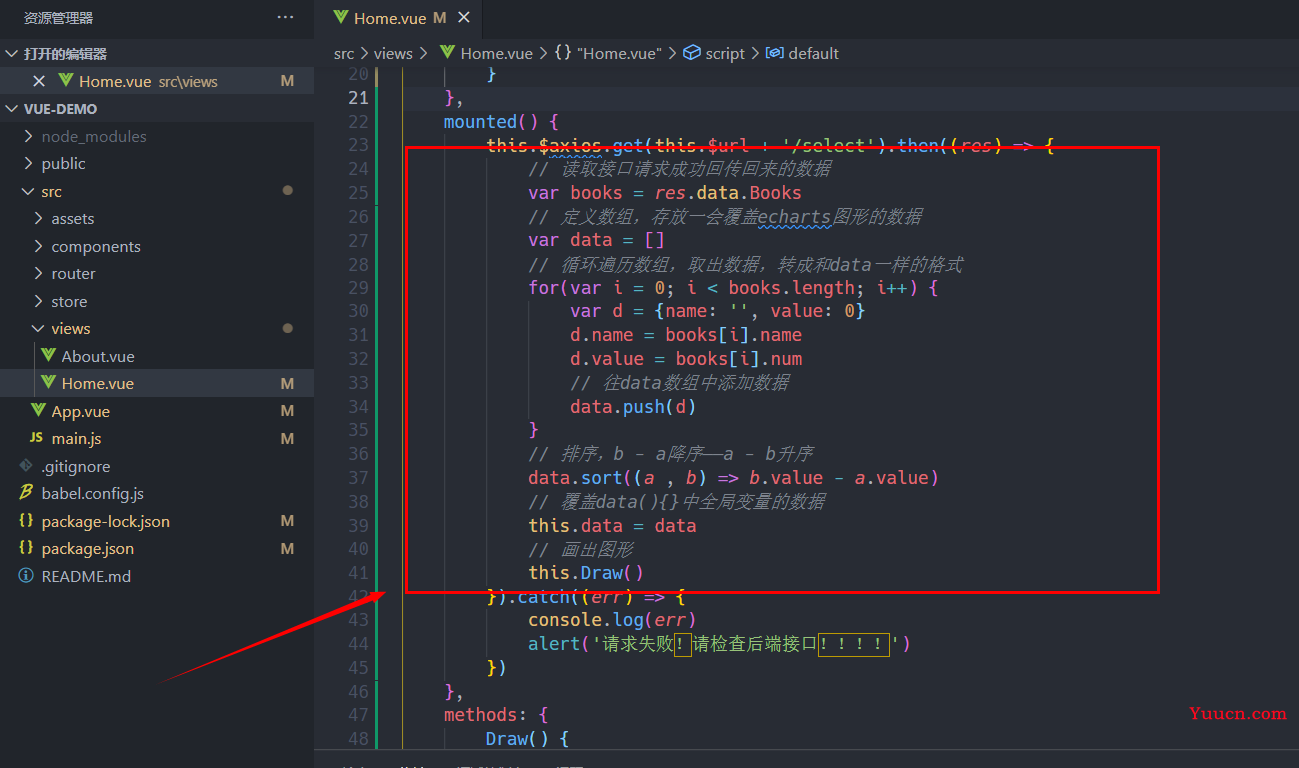The width and height of the screenshot is (1299, 768).
Task: Click JSON braces icon beside package-lock.json
Action: click(26, 521)
